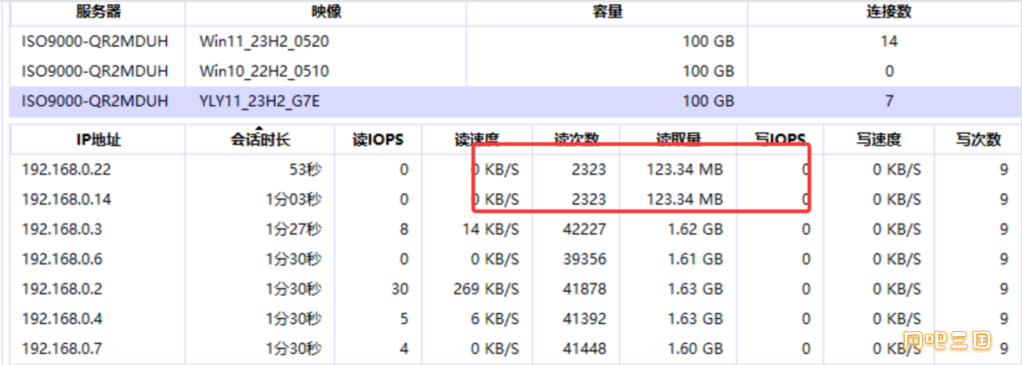Select client row 192.168.0.6
This screenshot has height=365, width=1022.
(x=516, y=259)
